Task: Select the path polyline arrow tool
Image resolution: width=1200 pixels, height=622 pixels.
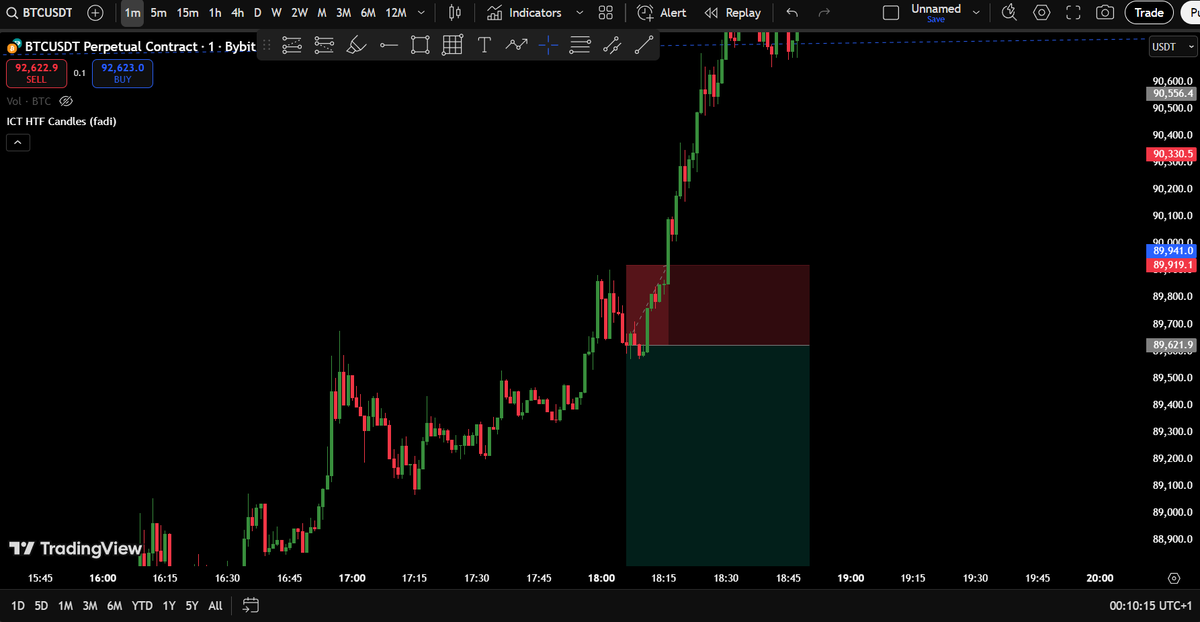Action: [x=516, y=45]
